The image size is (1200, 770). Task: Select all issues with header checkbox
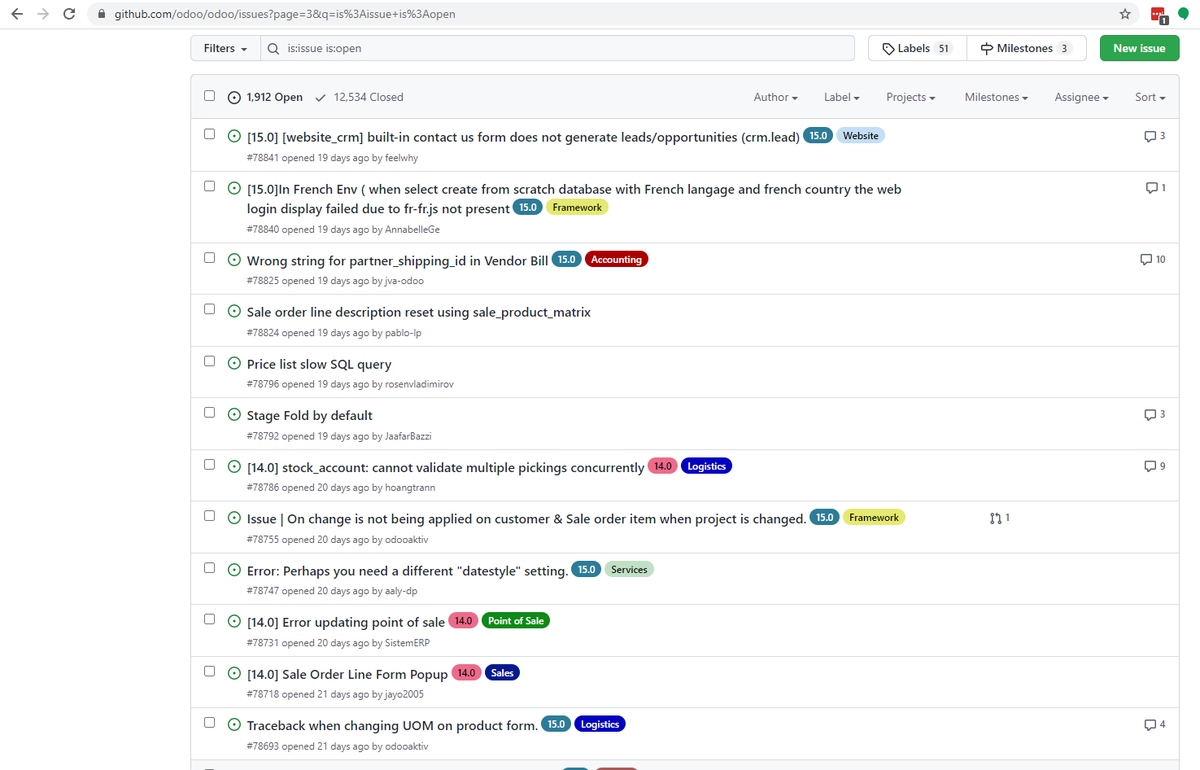209,96
